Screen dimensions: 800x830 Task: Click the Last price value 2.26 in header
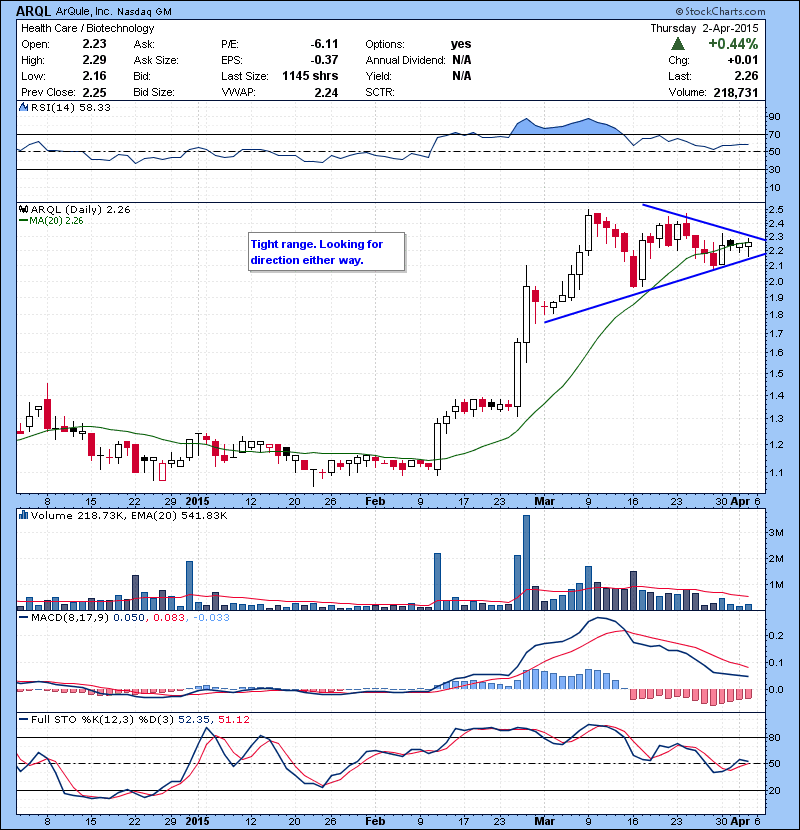747,76
